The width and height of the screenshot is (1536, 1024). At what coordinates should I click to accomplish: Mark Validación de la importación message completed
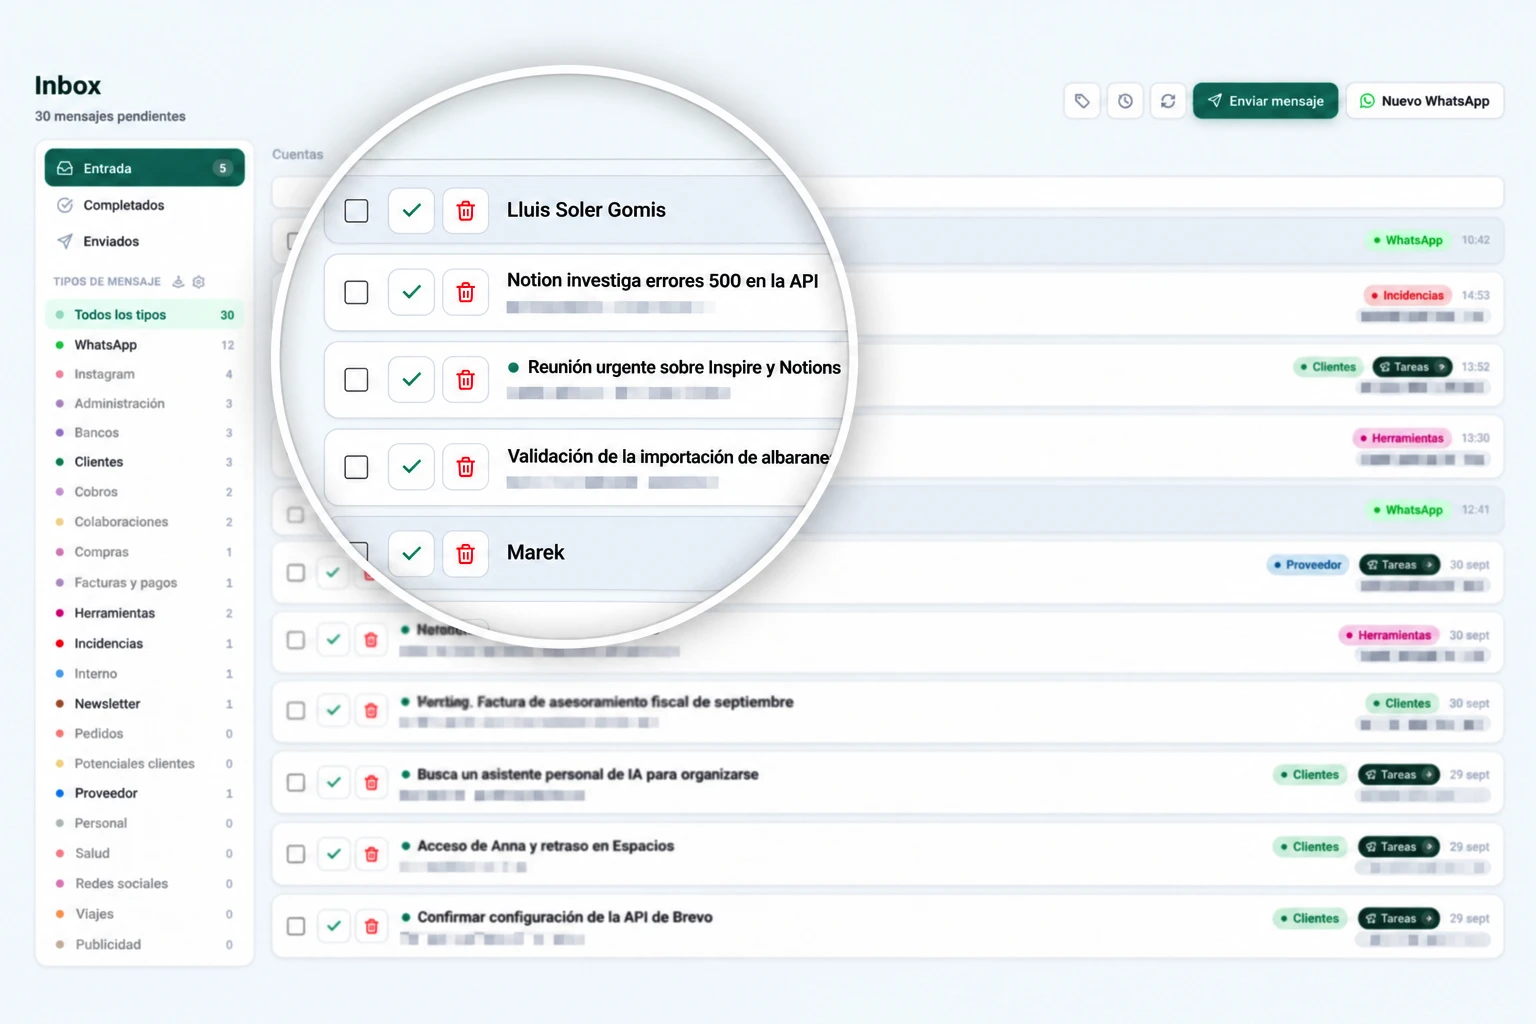coord(411,467)
